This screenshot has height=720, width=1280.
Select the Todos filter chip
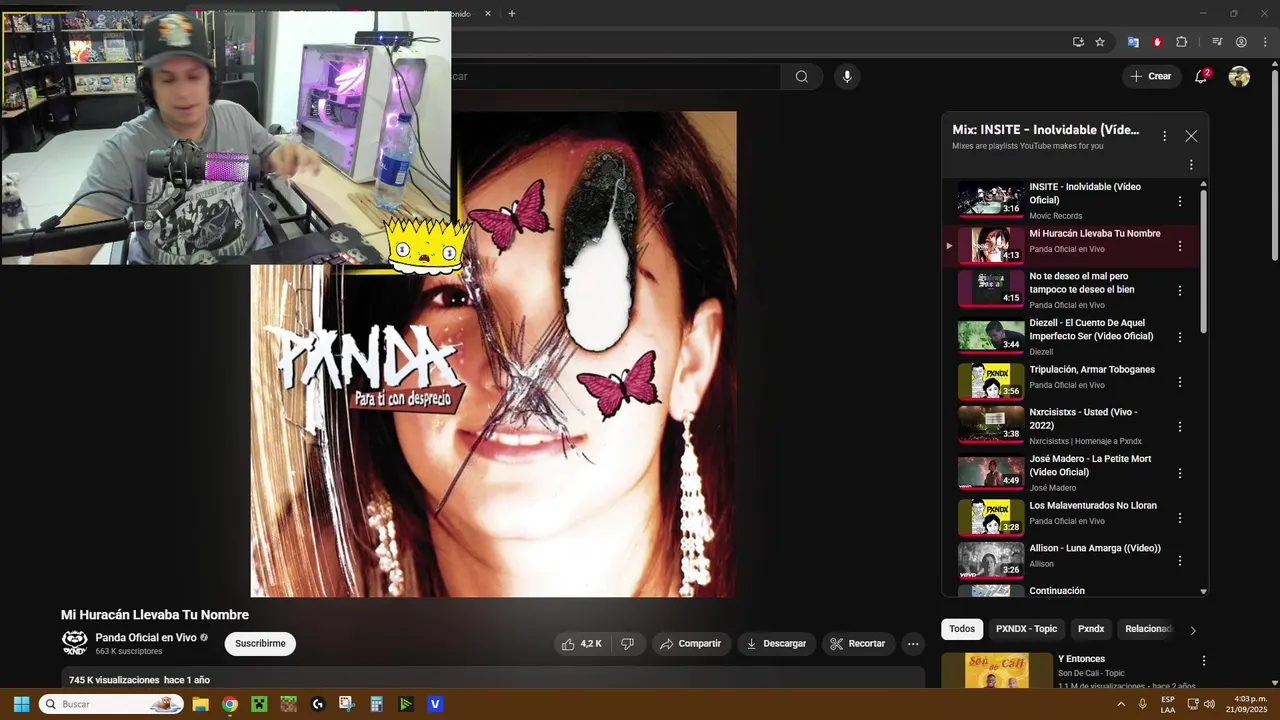[962, 629]
